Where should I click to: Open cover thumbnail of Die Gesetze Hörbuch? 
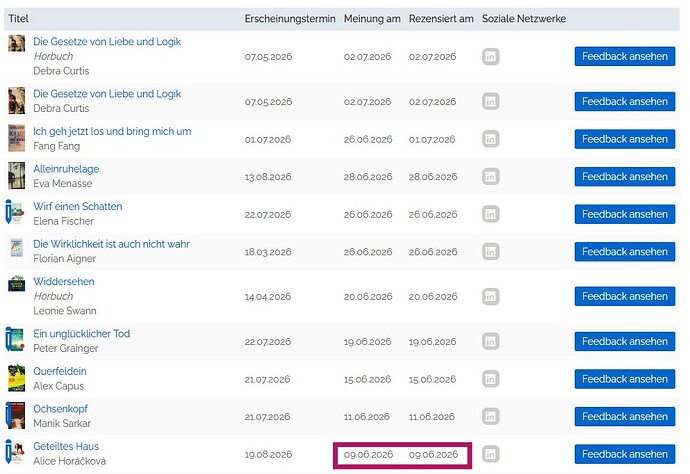(16, 43)
